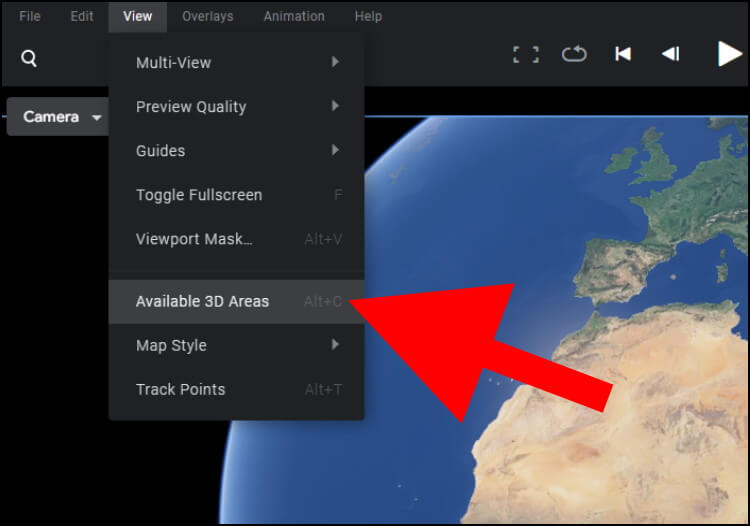This screenshot has height=526, width=750.
Task: Toggle fullscreen viewport bracket icon
Action: pyautogui.click(x=526, y=55)
